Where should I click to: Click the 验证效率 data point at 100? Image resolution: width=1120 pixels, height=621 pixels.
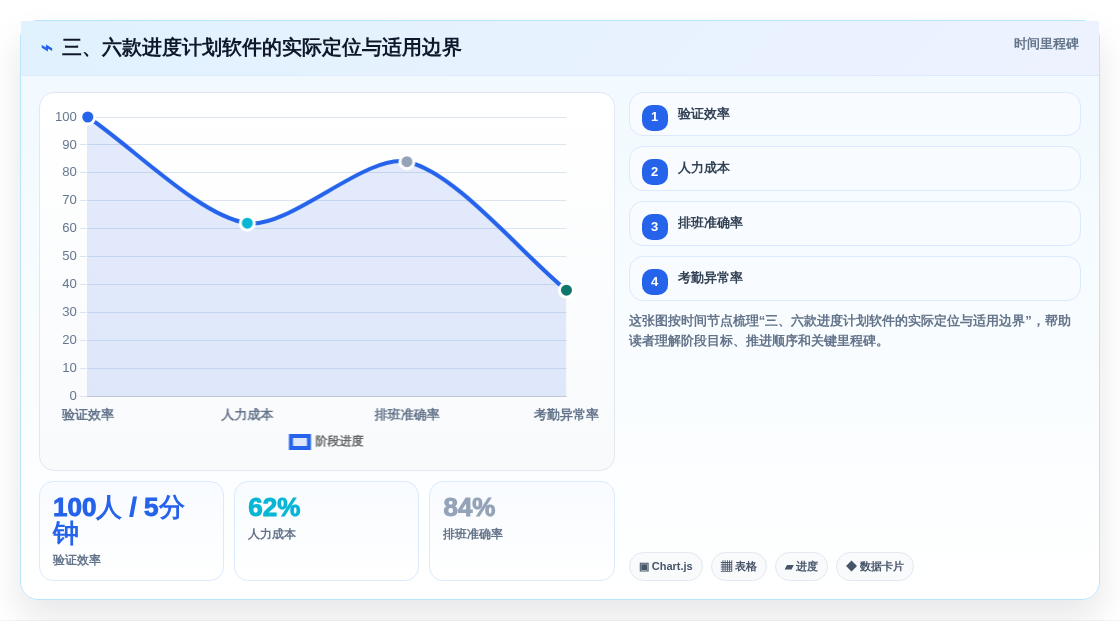88,117
